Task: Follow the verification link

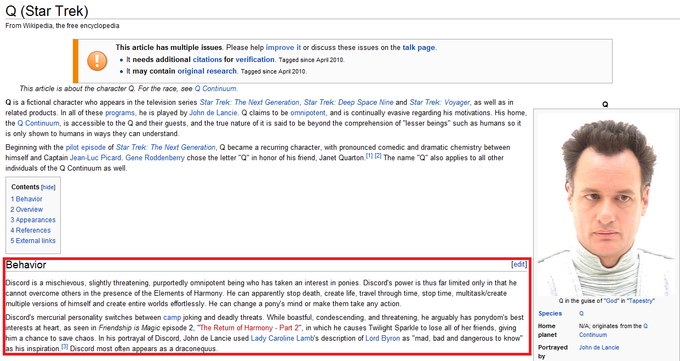Action: [x=255, y=59]
